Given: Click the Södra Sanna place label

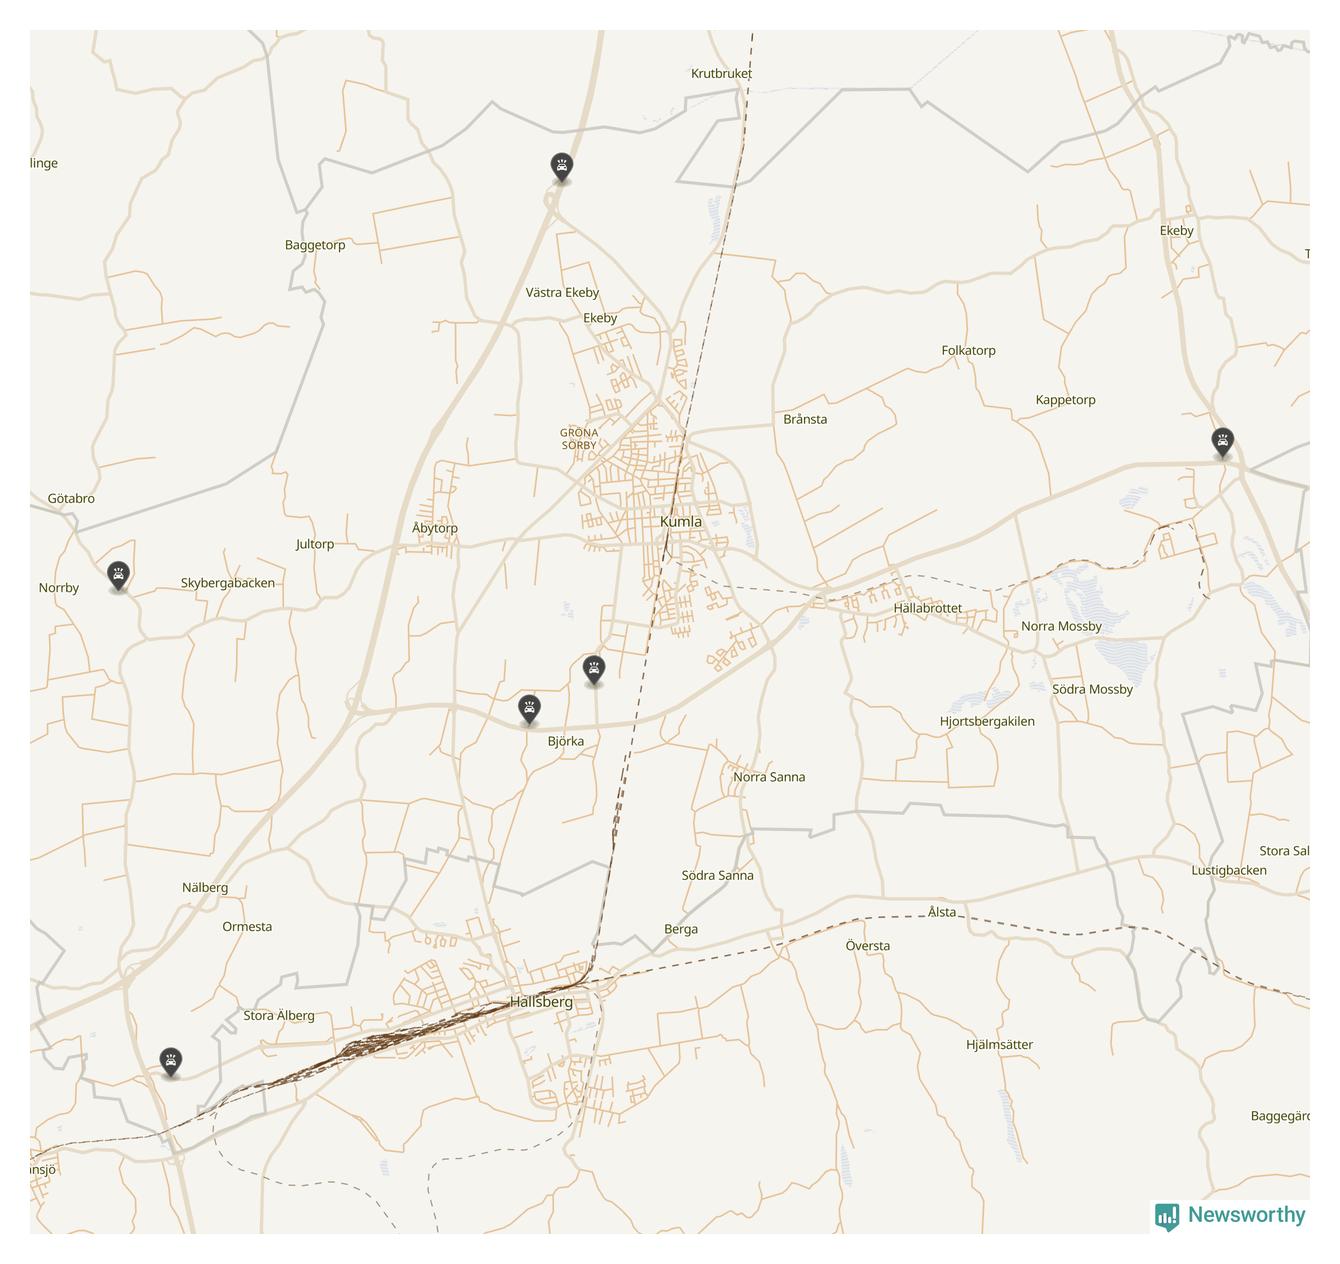Looking at the screenshot, I should [717, 875].
